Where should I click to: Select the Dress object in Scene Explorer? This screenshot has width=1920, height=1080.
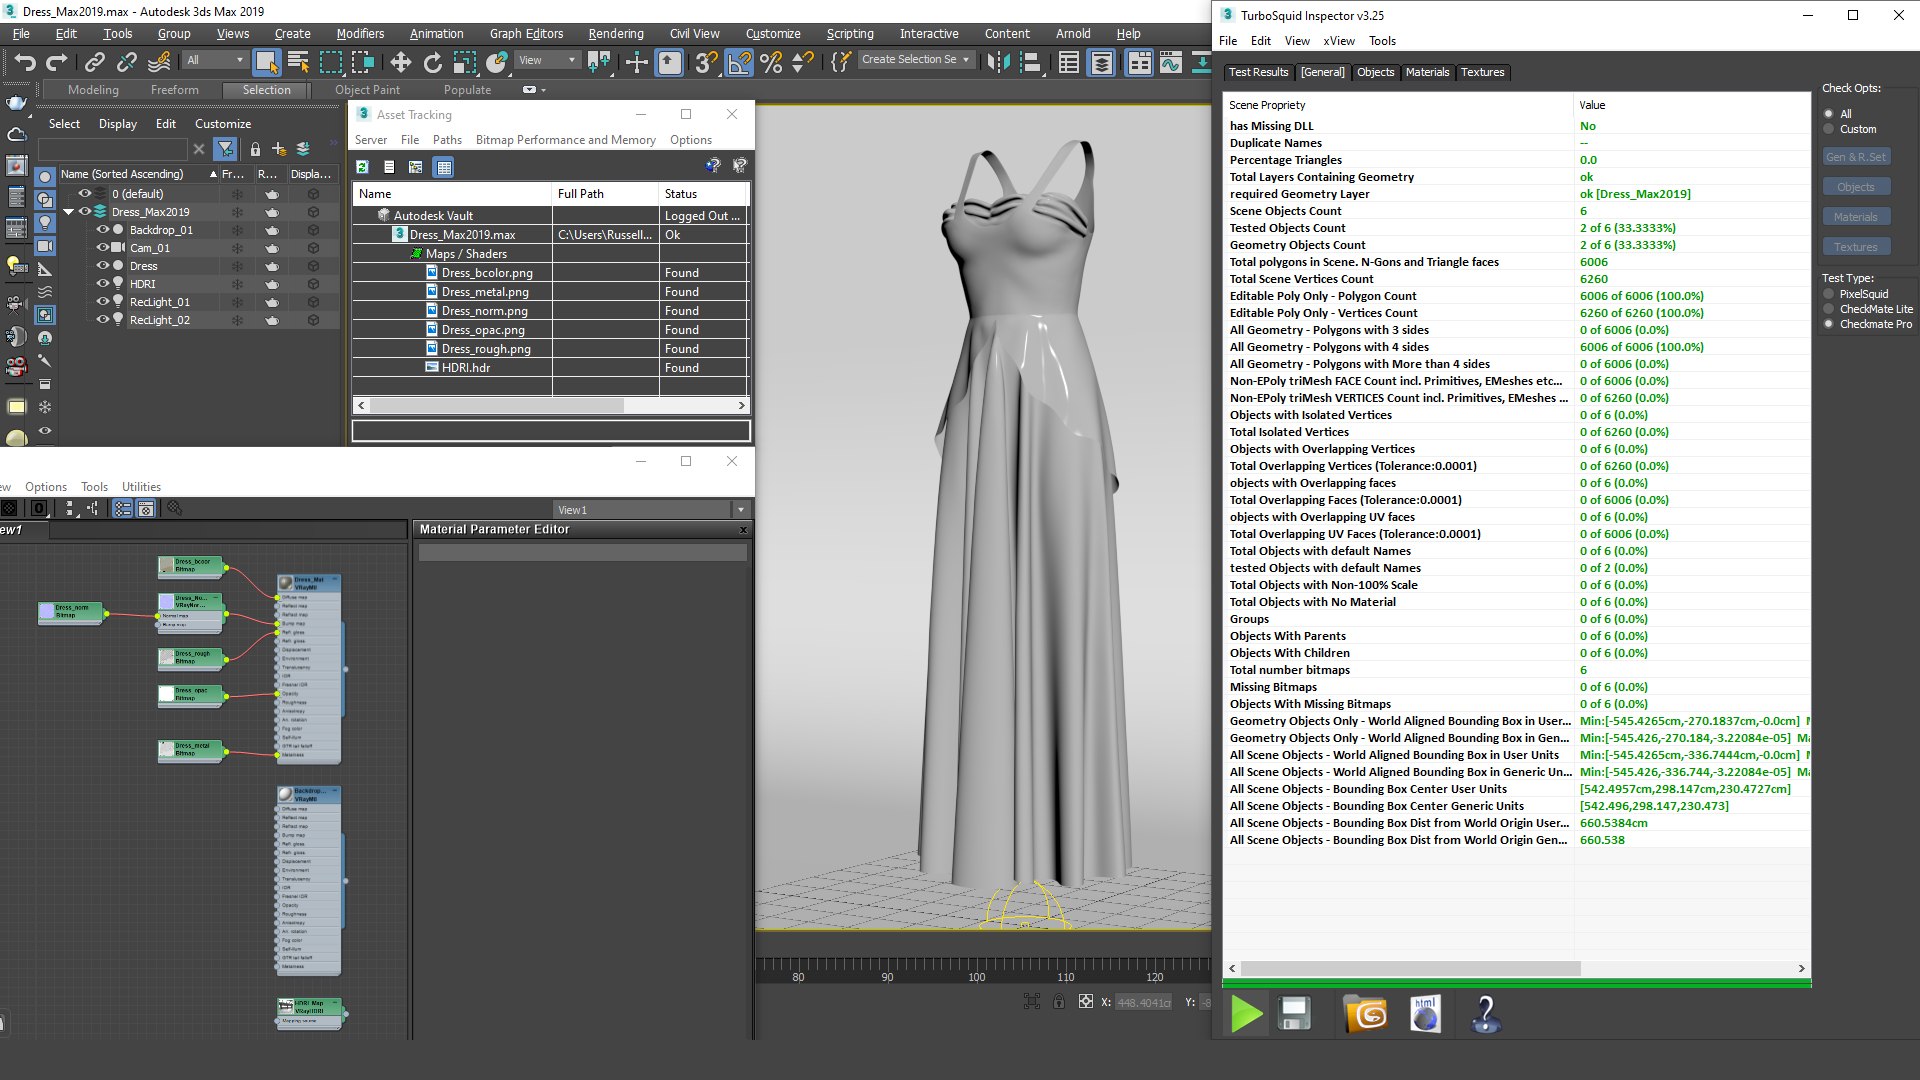click(x=143, y=266)
